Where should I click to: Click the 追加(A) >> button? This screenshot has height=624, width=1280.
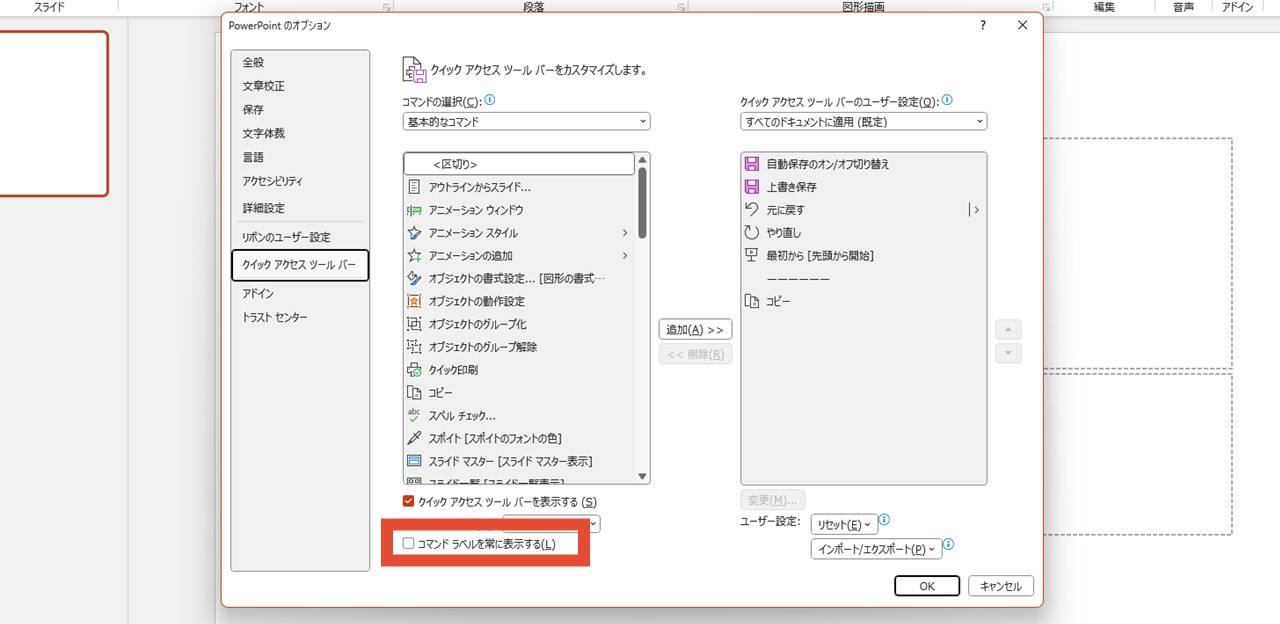click(695, 330)
